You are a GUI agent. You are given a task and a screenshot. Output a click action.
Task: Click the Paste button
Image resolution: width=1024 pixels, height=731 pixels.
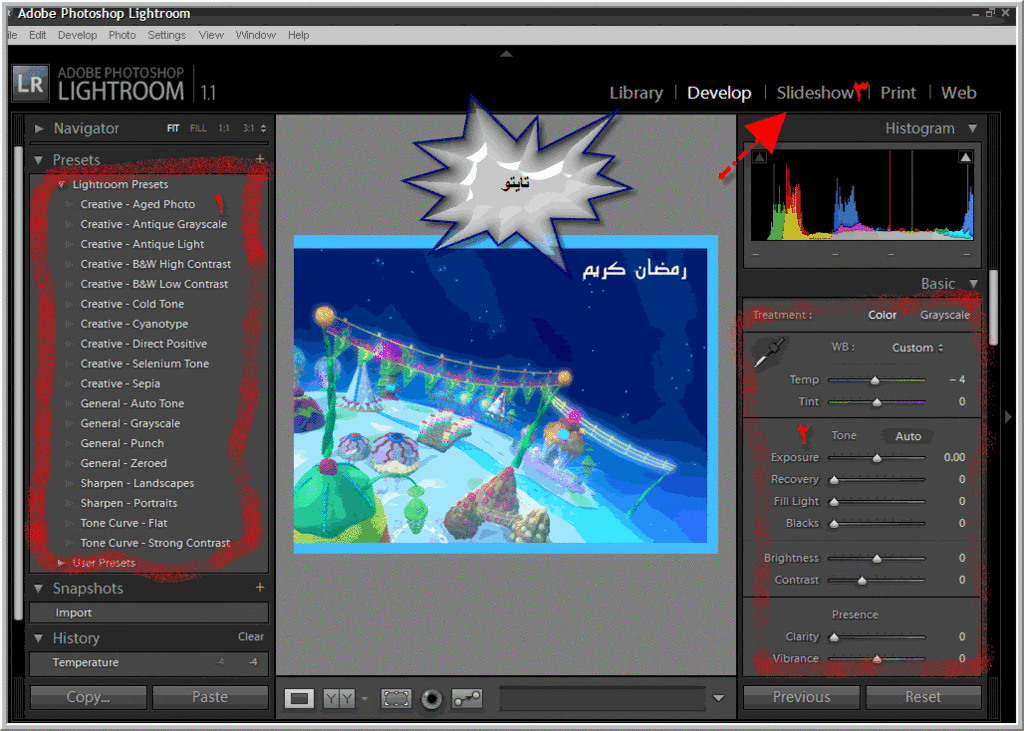pos(210,697)
